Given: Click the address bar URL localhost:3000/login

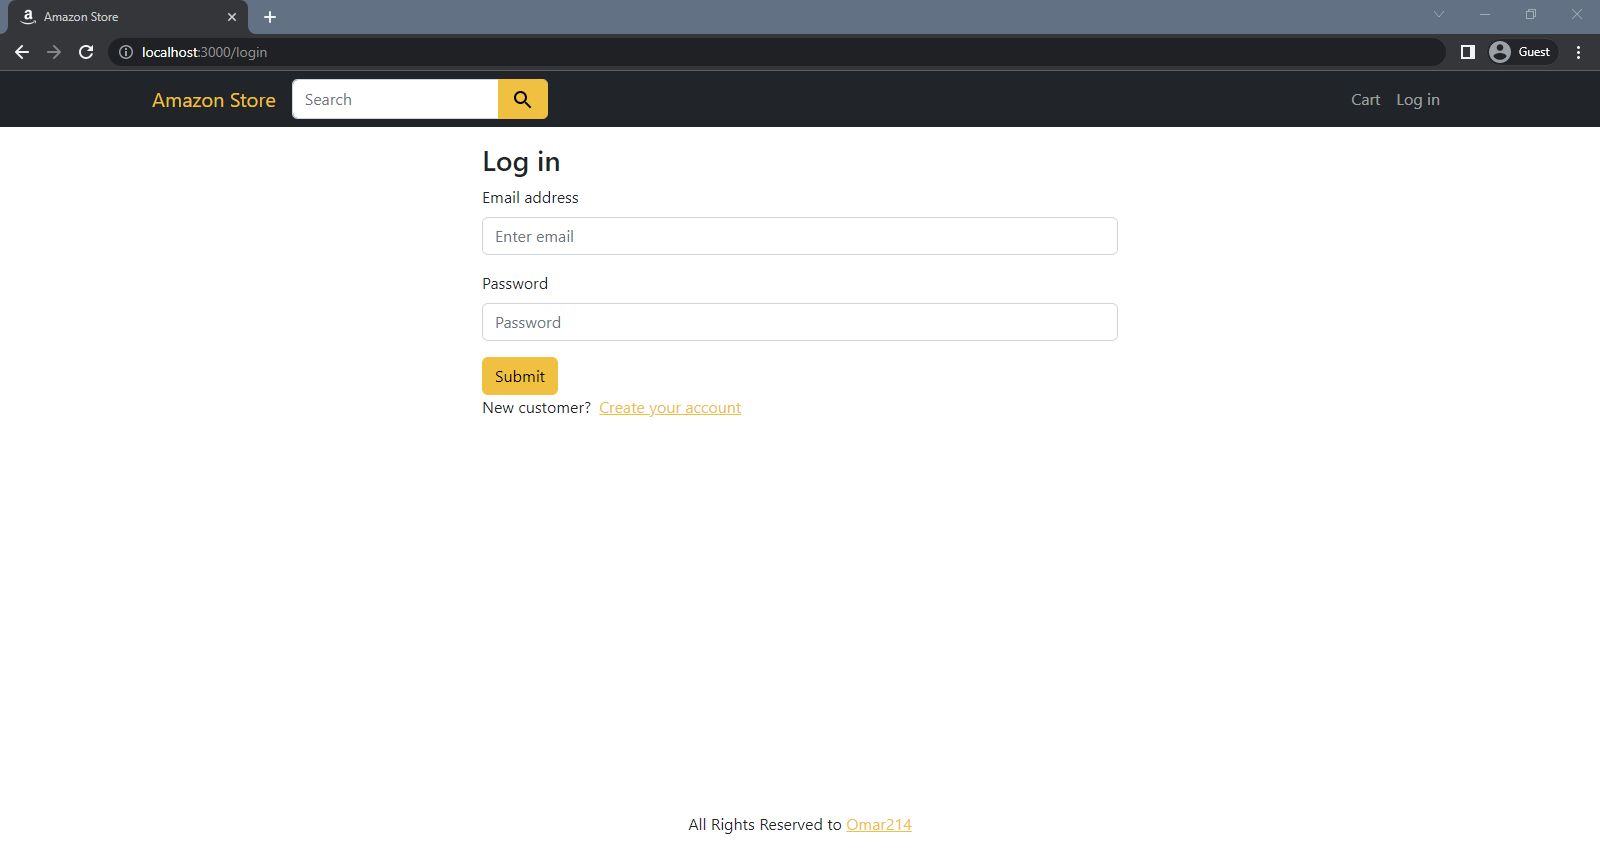Looking at the screenshot, I should point(204,52).
